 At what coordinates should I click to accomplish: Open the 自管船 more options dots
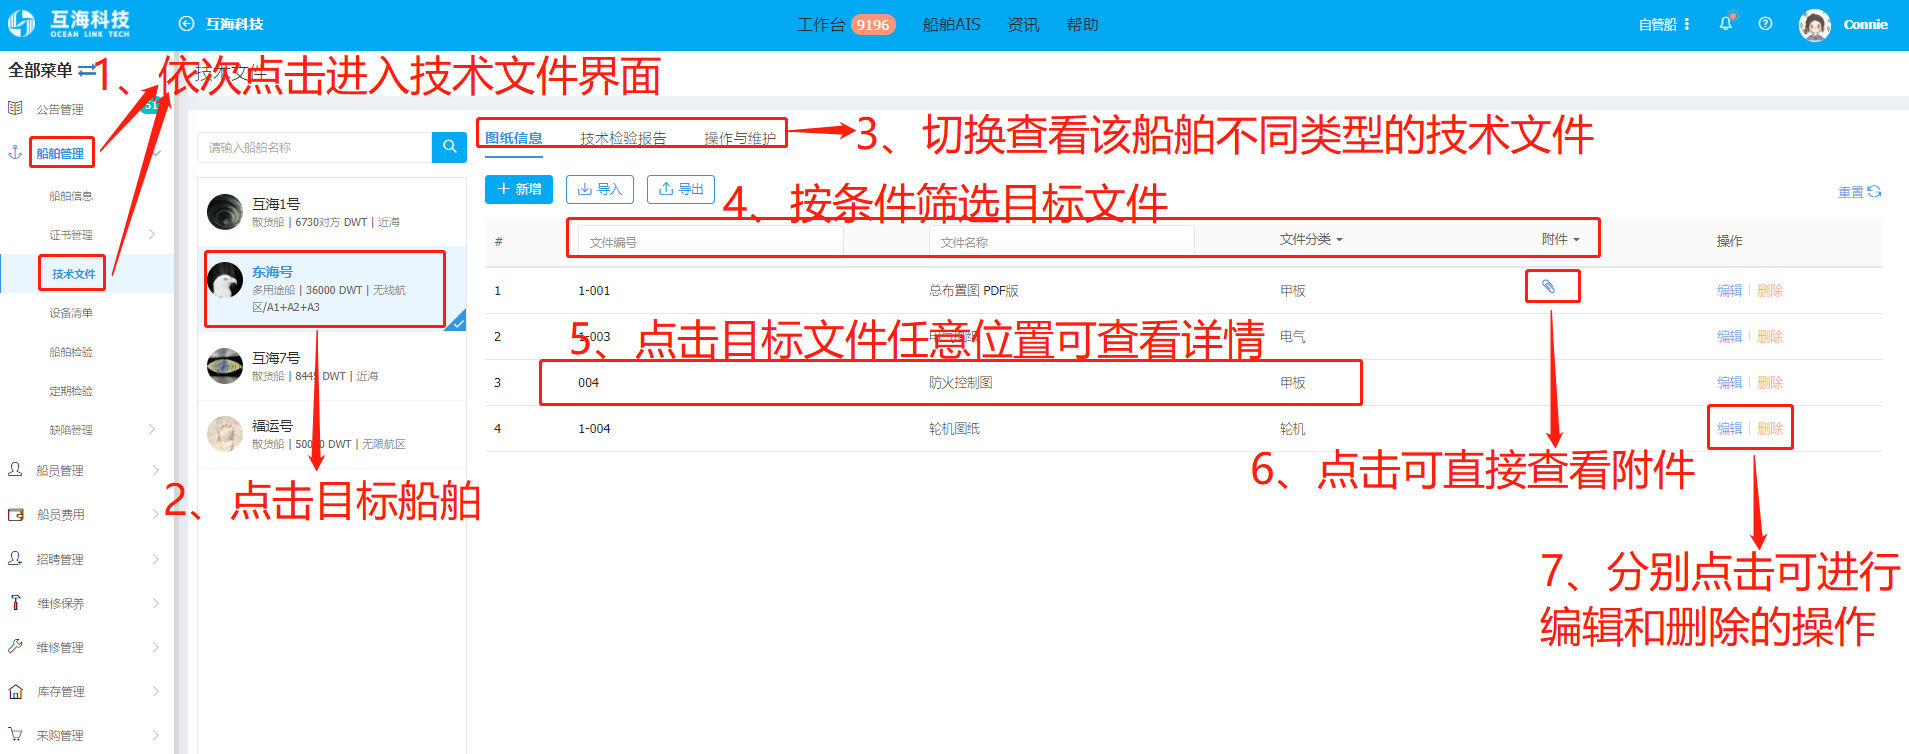tap(1687, 24)
